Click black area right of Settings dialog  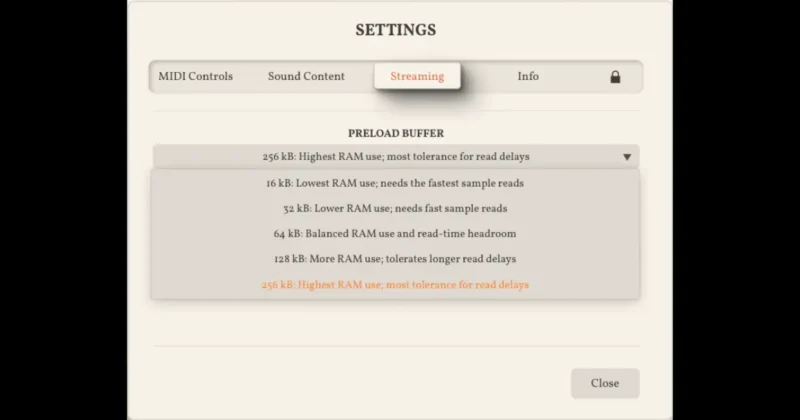click(736, 210)
